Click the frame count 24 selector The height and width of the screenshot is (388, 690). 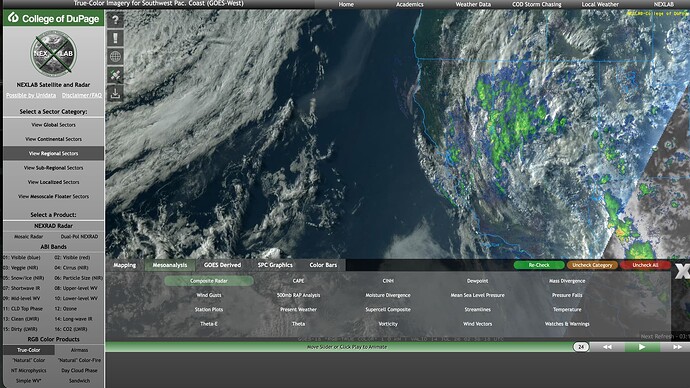click(x=581, y=347)
